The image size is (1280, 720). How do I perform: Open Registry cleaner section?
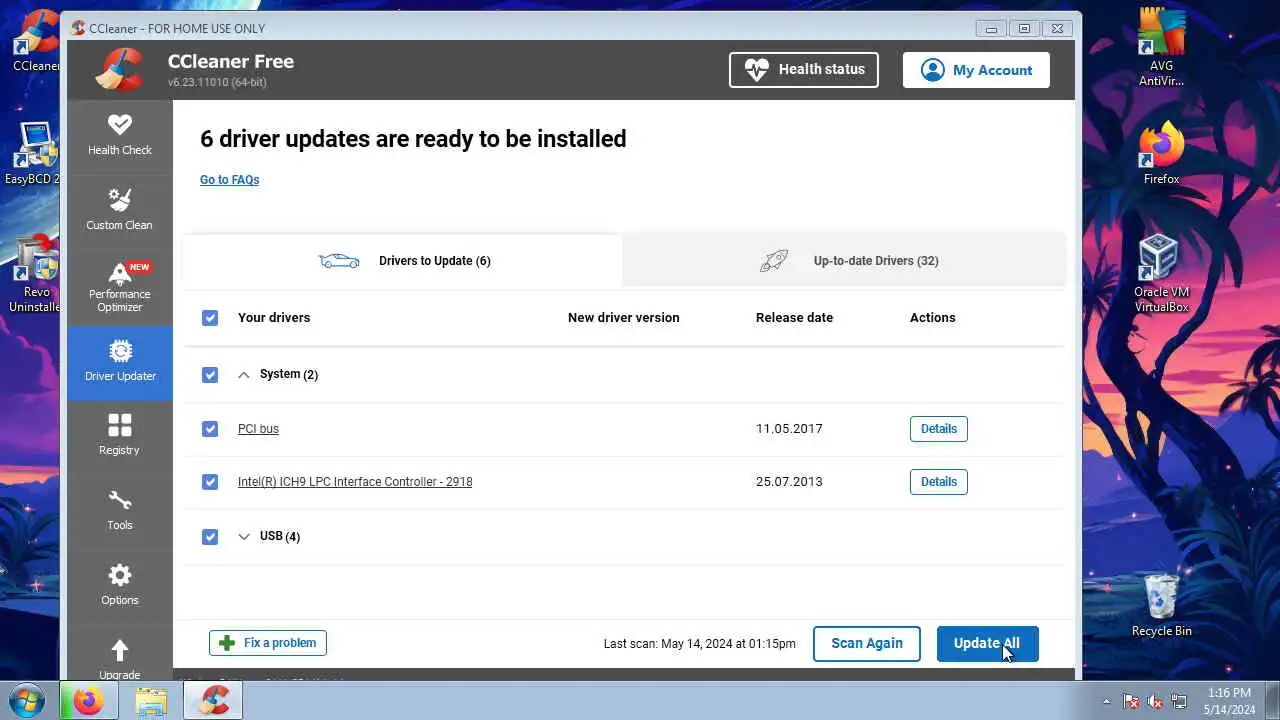pyautogui.click(x=119, y=436)
